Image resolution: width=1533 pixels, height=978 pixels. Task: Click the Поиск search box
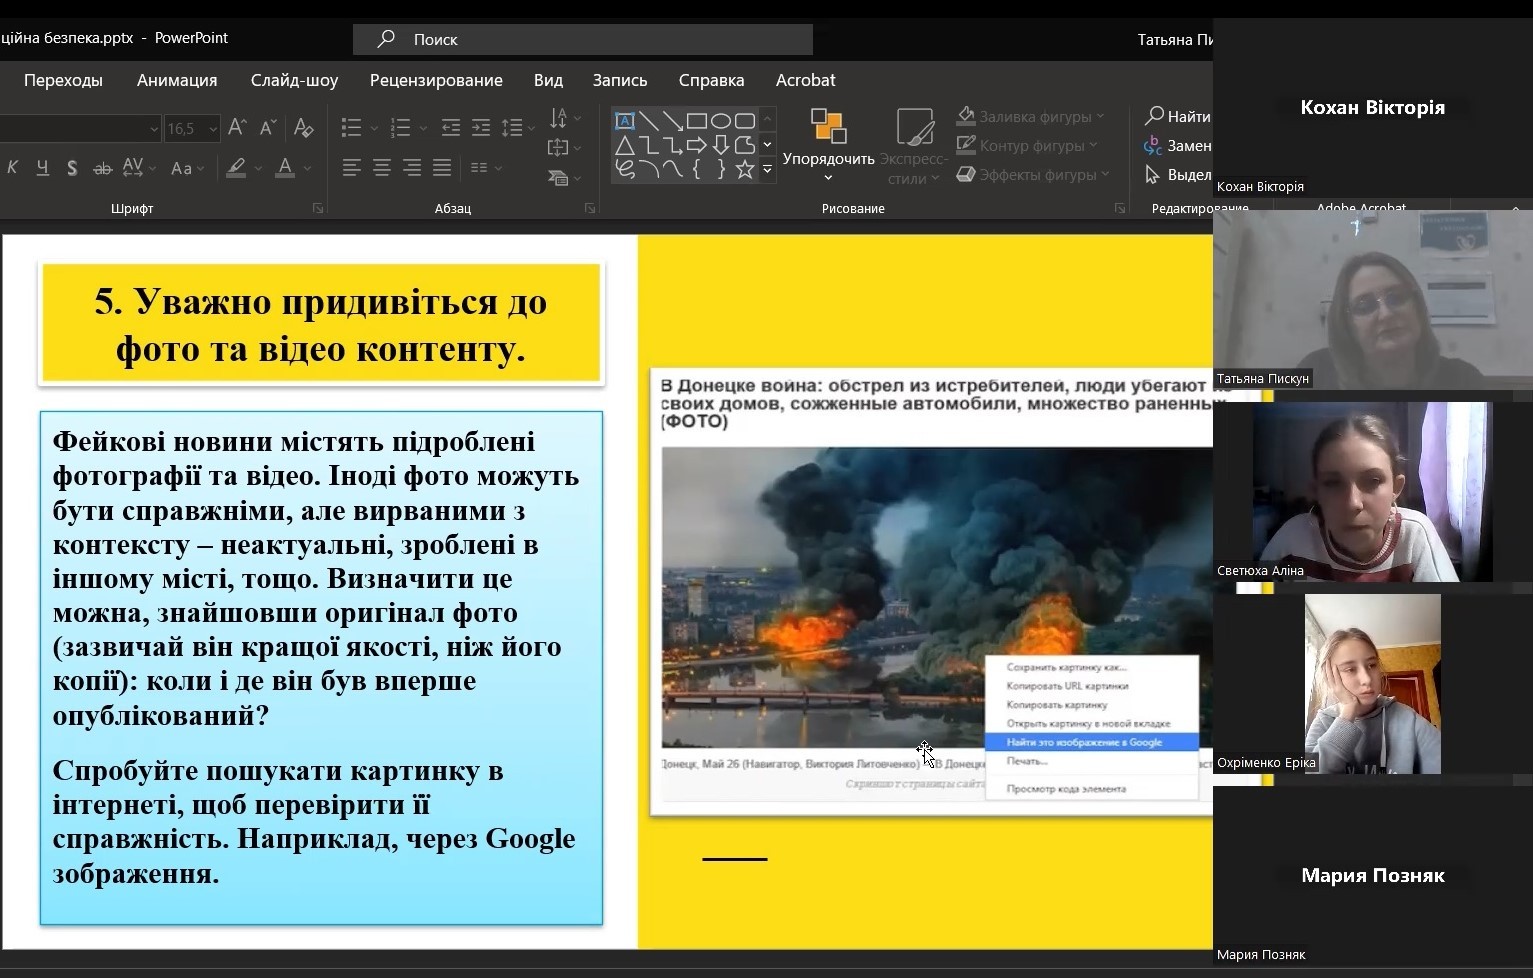582,39
